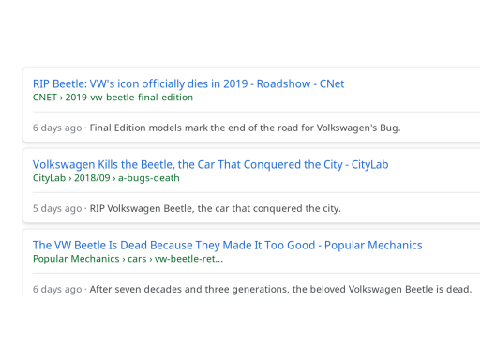The image size is (480, 360).
Task: Select the Final Edition models snippet text
Action: point(245,128)
